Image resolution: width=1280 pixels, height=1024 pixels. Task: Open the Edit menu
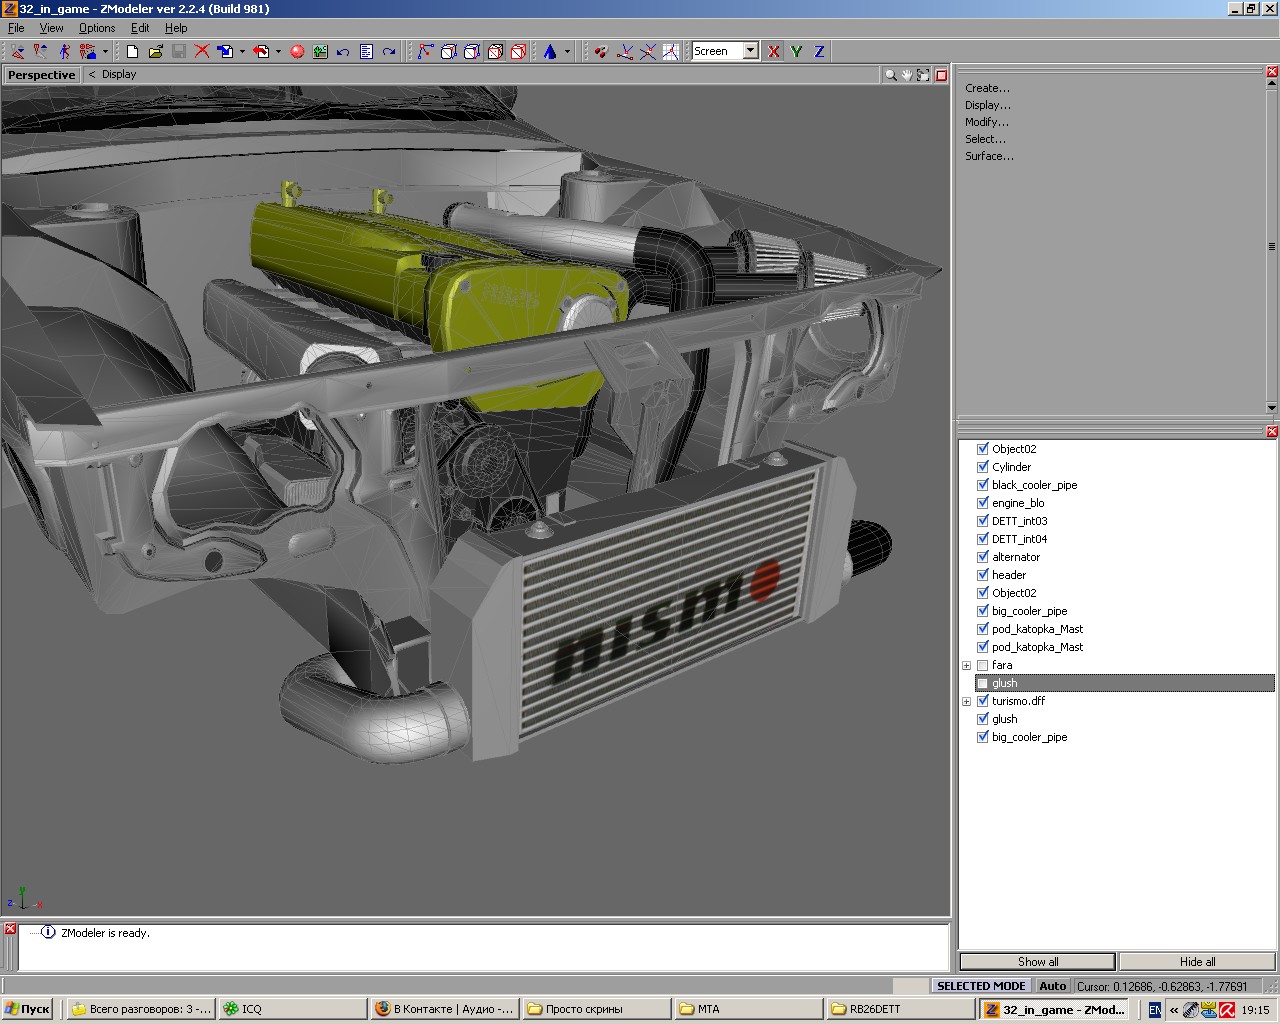click(140, 28)
